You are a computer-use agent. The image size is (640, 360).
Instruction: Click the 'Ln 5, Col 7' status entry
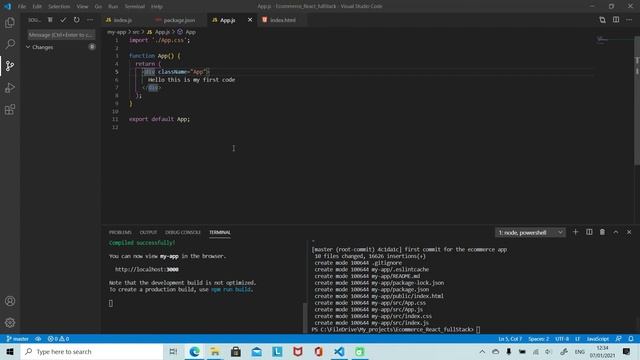pos(509,339)
